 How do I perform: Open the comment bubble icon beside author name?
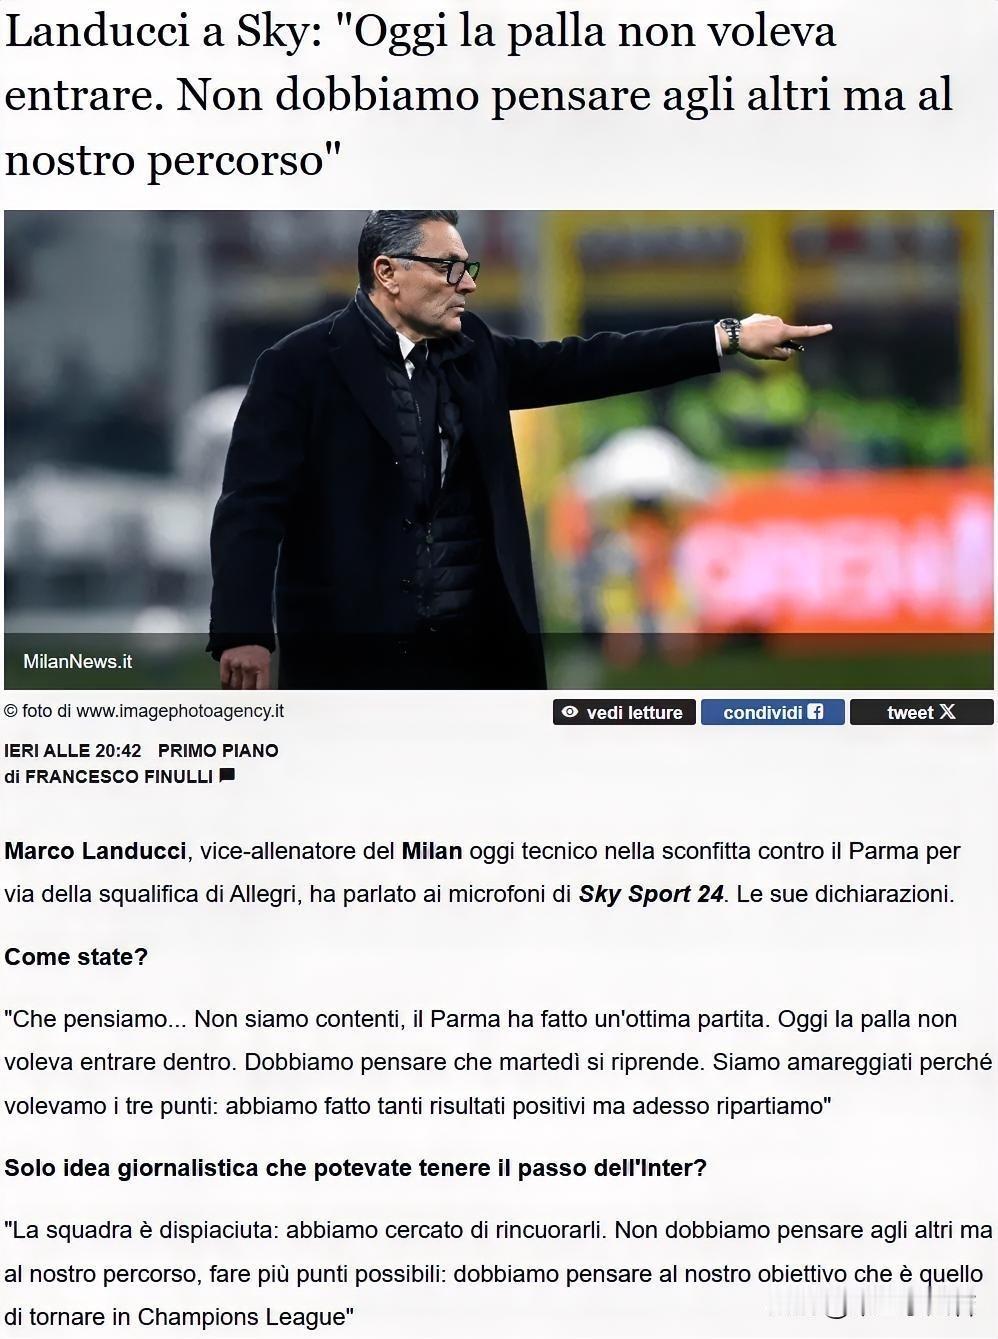227,775
